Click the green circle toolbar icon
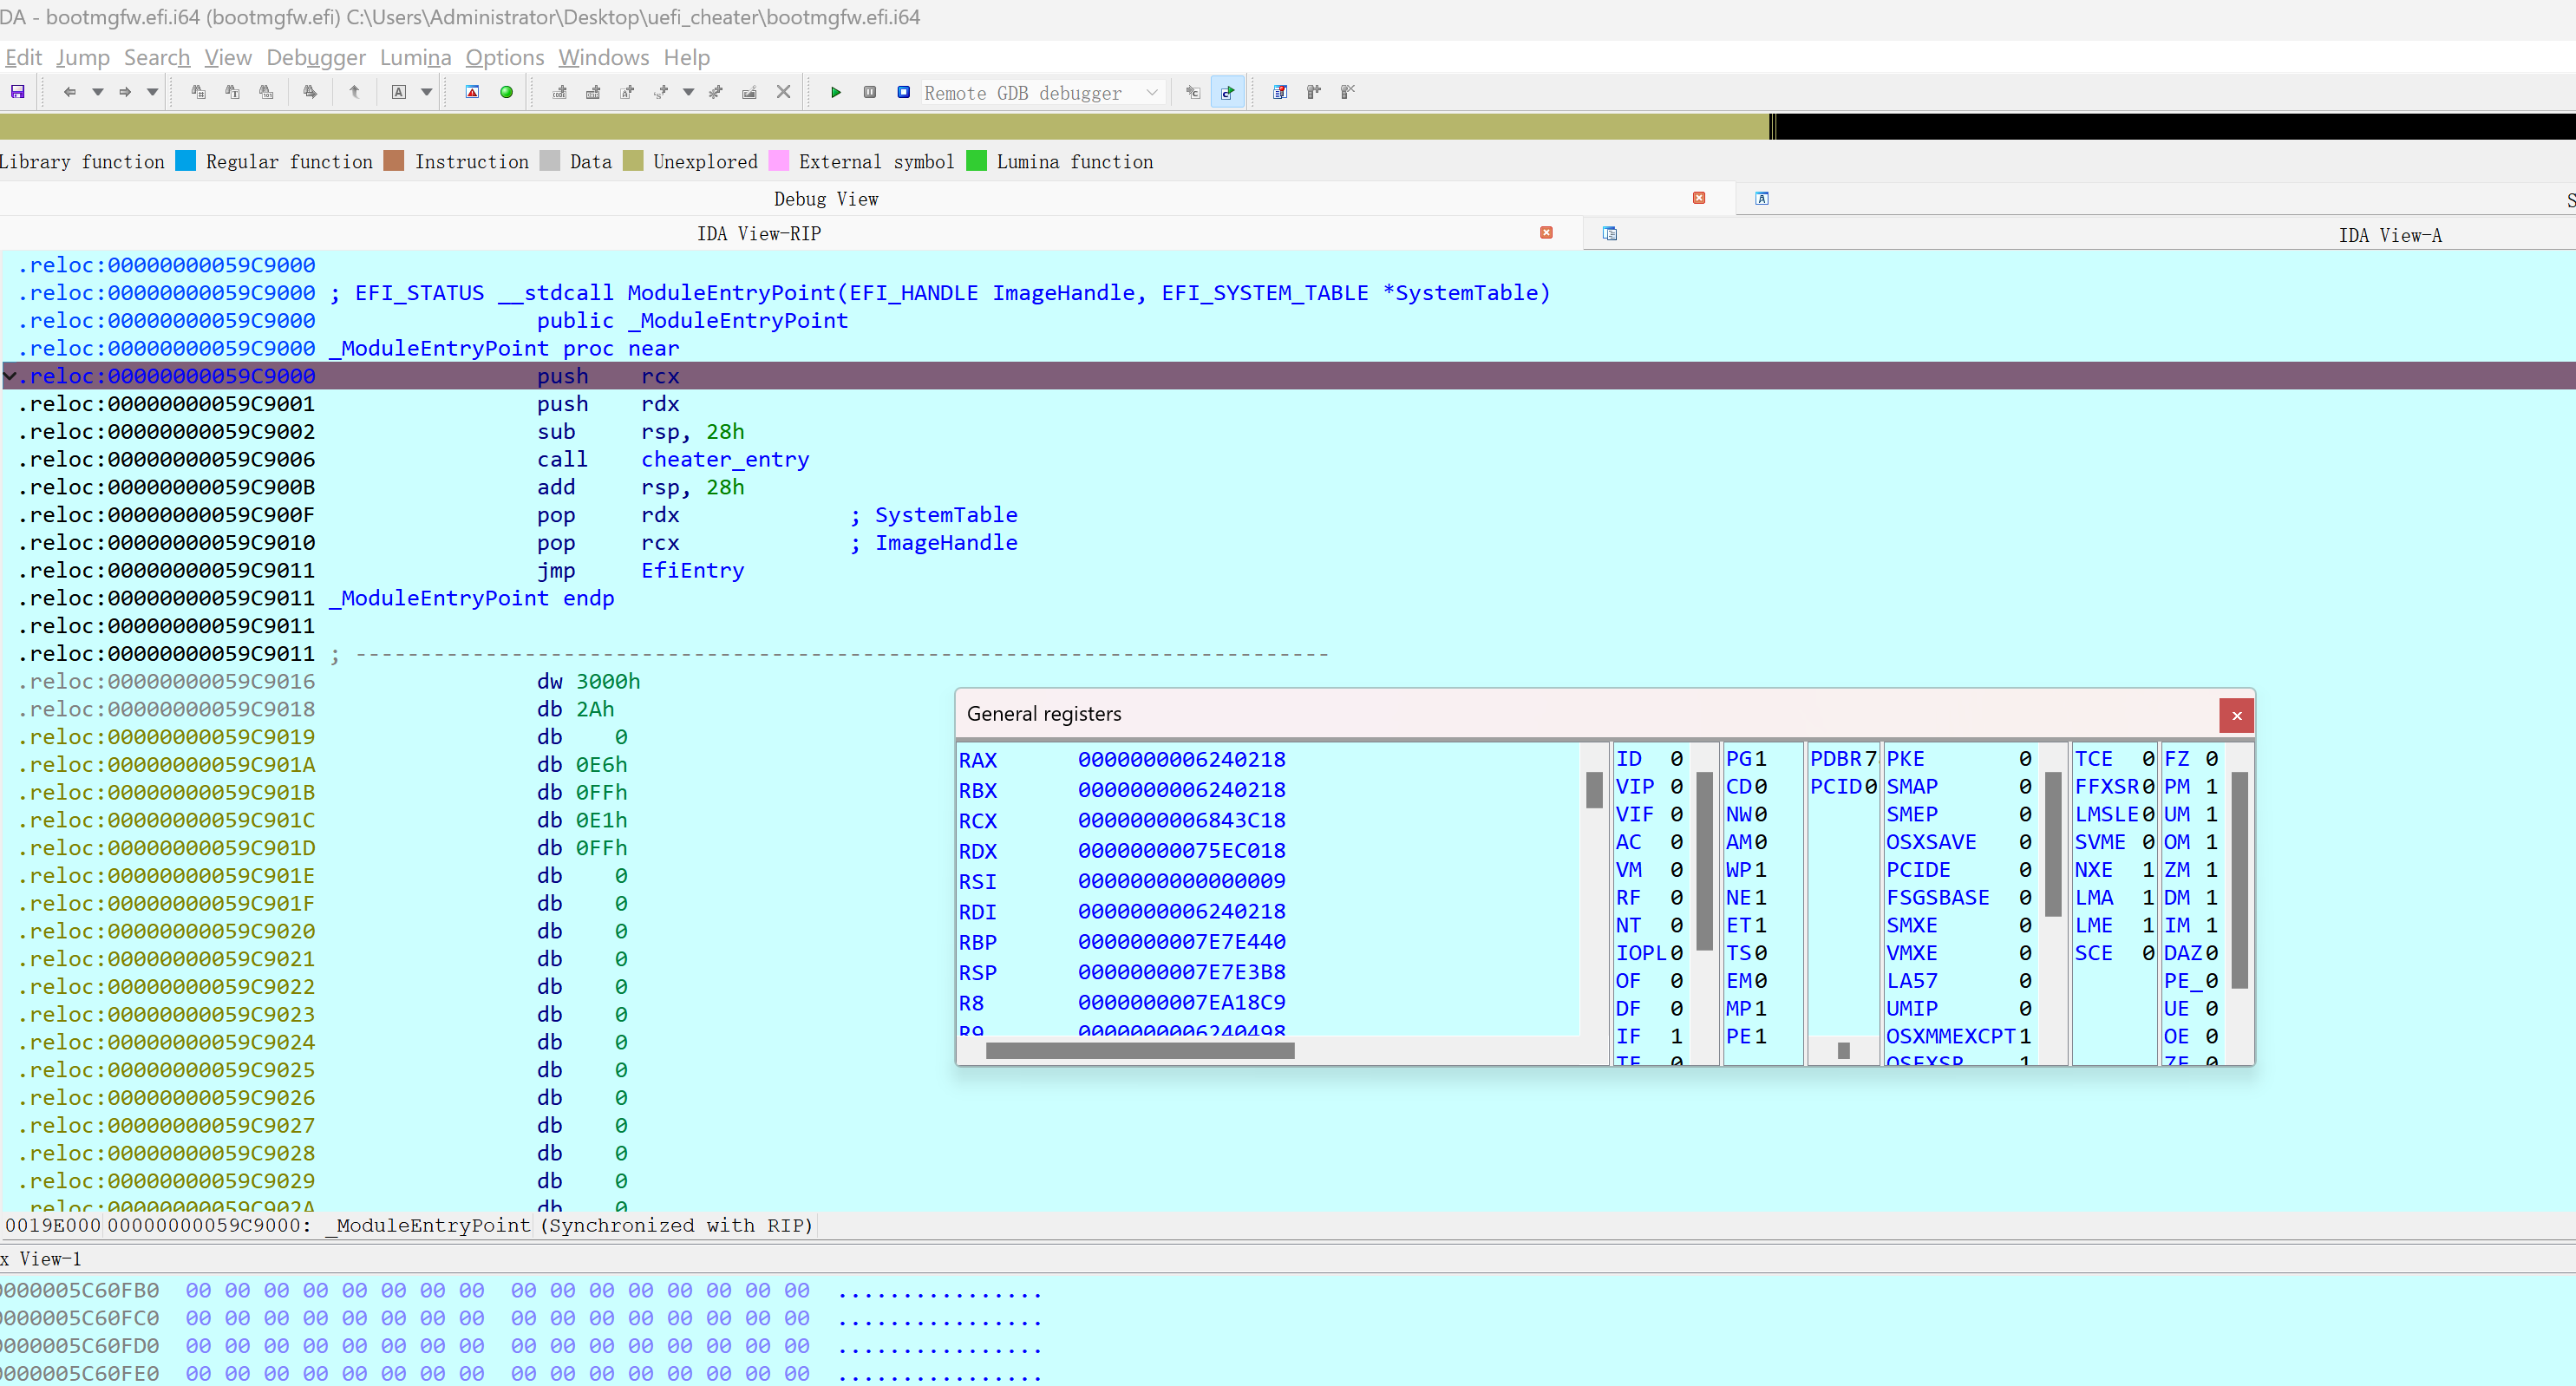Viewport: 2576px width, 1386px height. [506, 92]
